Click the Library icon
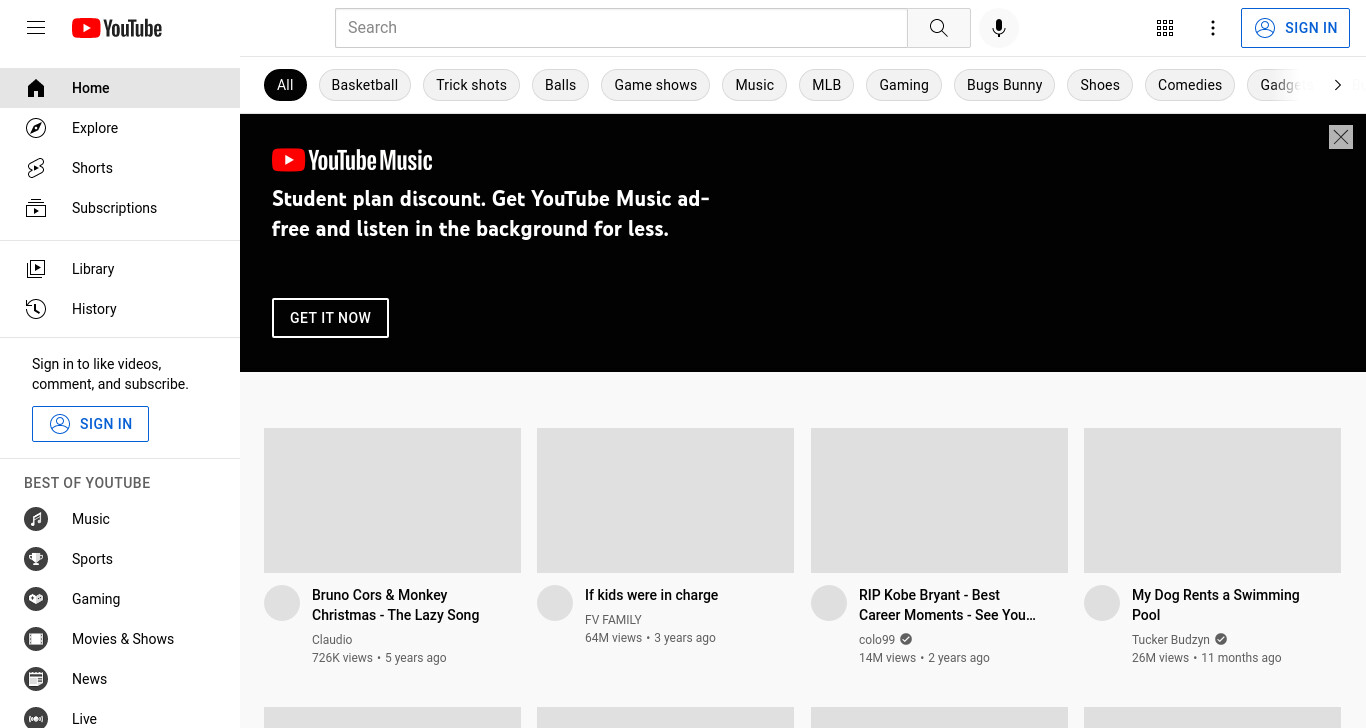Image resolution: width=1366 pixels, height=728 pixels. (36, 268)
